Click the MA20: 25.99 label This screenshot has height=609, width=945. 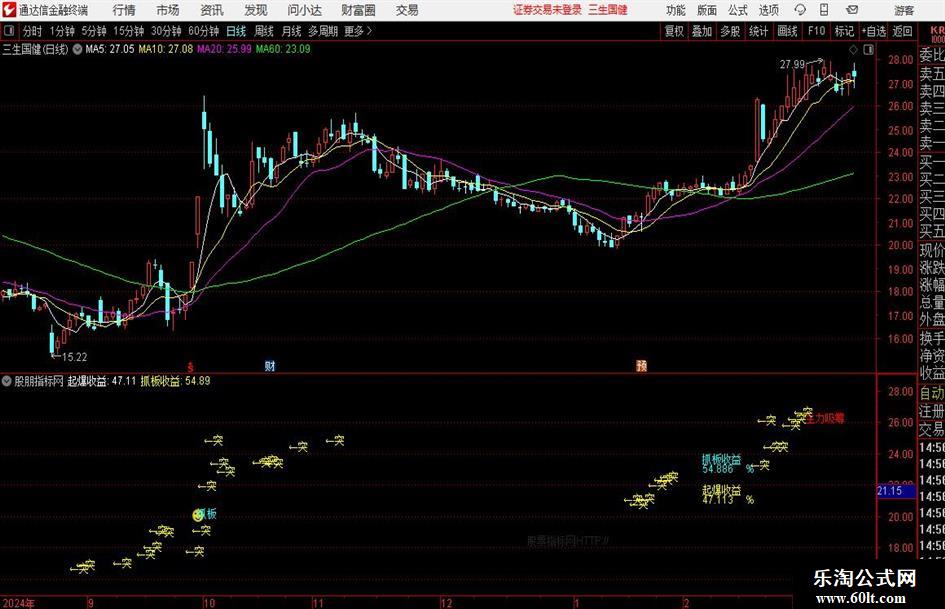[x=224, y=49]
